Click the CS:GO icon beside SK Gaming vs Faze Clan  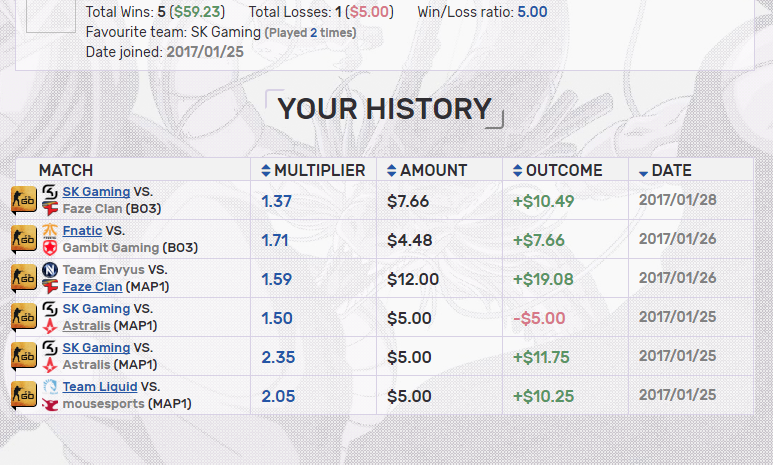(24, 200)
